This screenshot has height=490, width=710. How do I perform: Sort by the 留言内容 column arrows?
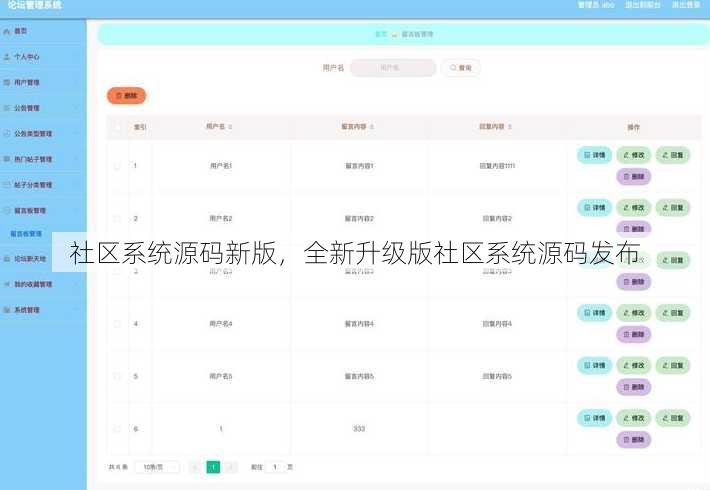(372, 127)
